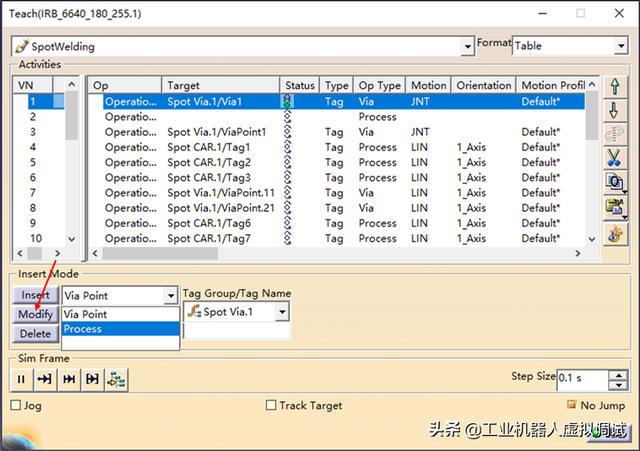Click the SpotWelding task welding icon
Screen dimensions: 640x451
click(x=22, y=47)
